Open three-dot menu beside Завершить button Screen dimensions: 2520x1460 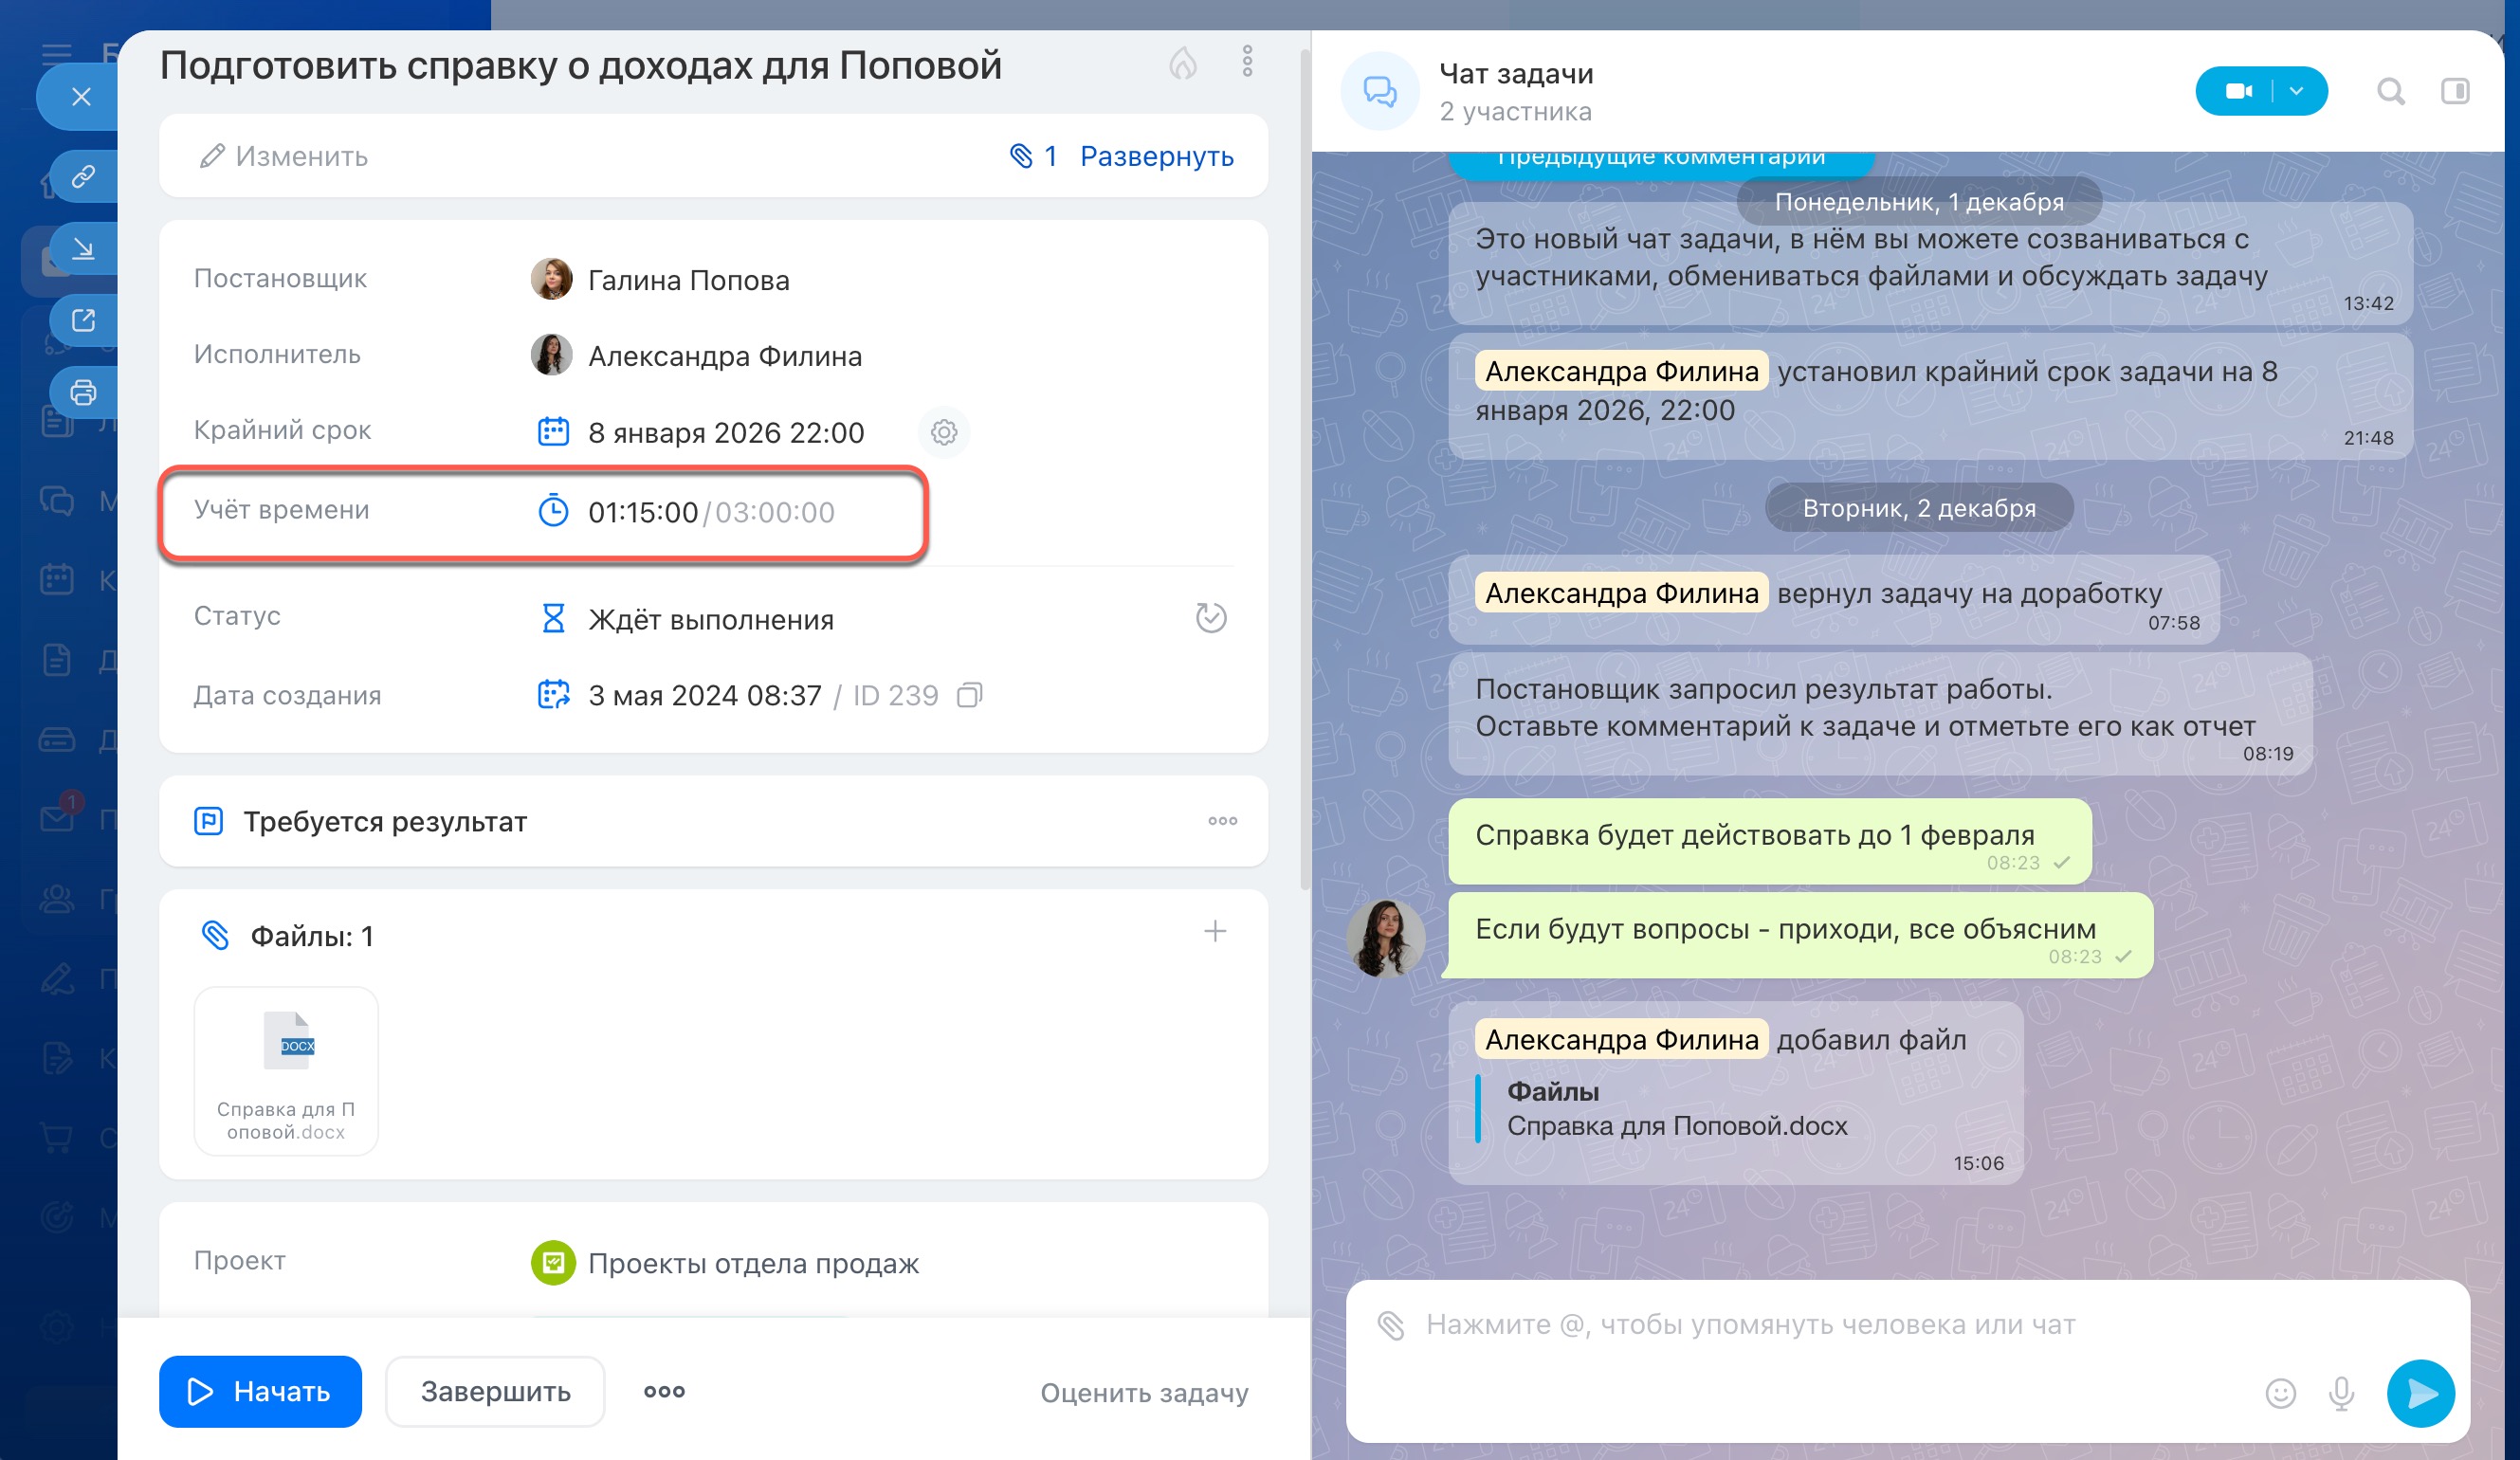coord(664,1392)
